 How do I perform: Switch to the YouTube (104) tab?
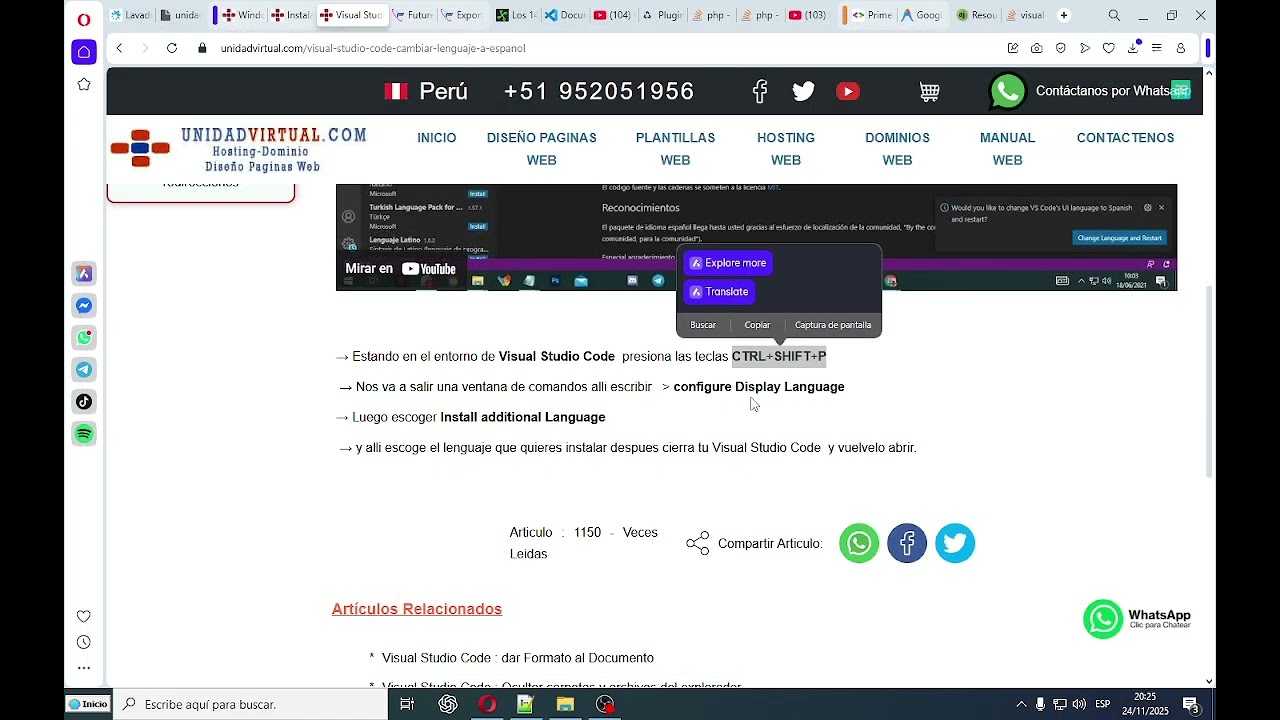pyautogui.click(x=613, y=15)
